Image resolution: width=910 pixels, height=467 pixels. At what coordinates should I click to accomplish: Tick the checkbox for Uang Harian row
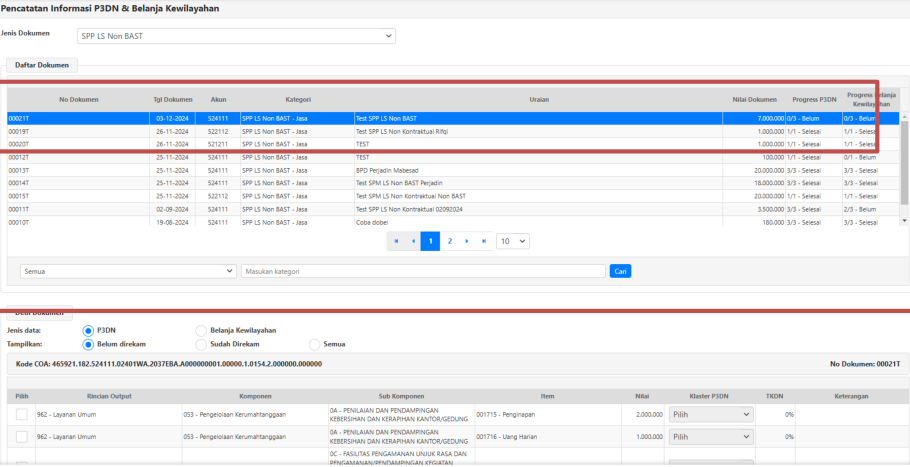click(22, 437)
